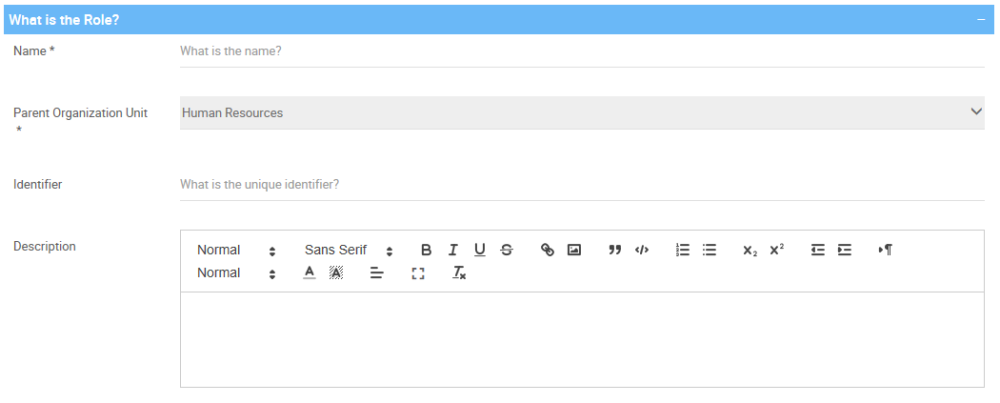Image resolution: width=1000 pixels, height=403 pixels.
Task: Open the text color picker
Action: 309,273
